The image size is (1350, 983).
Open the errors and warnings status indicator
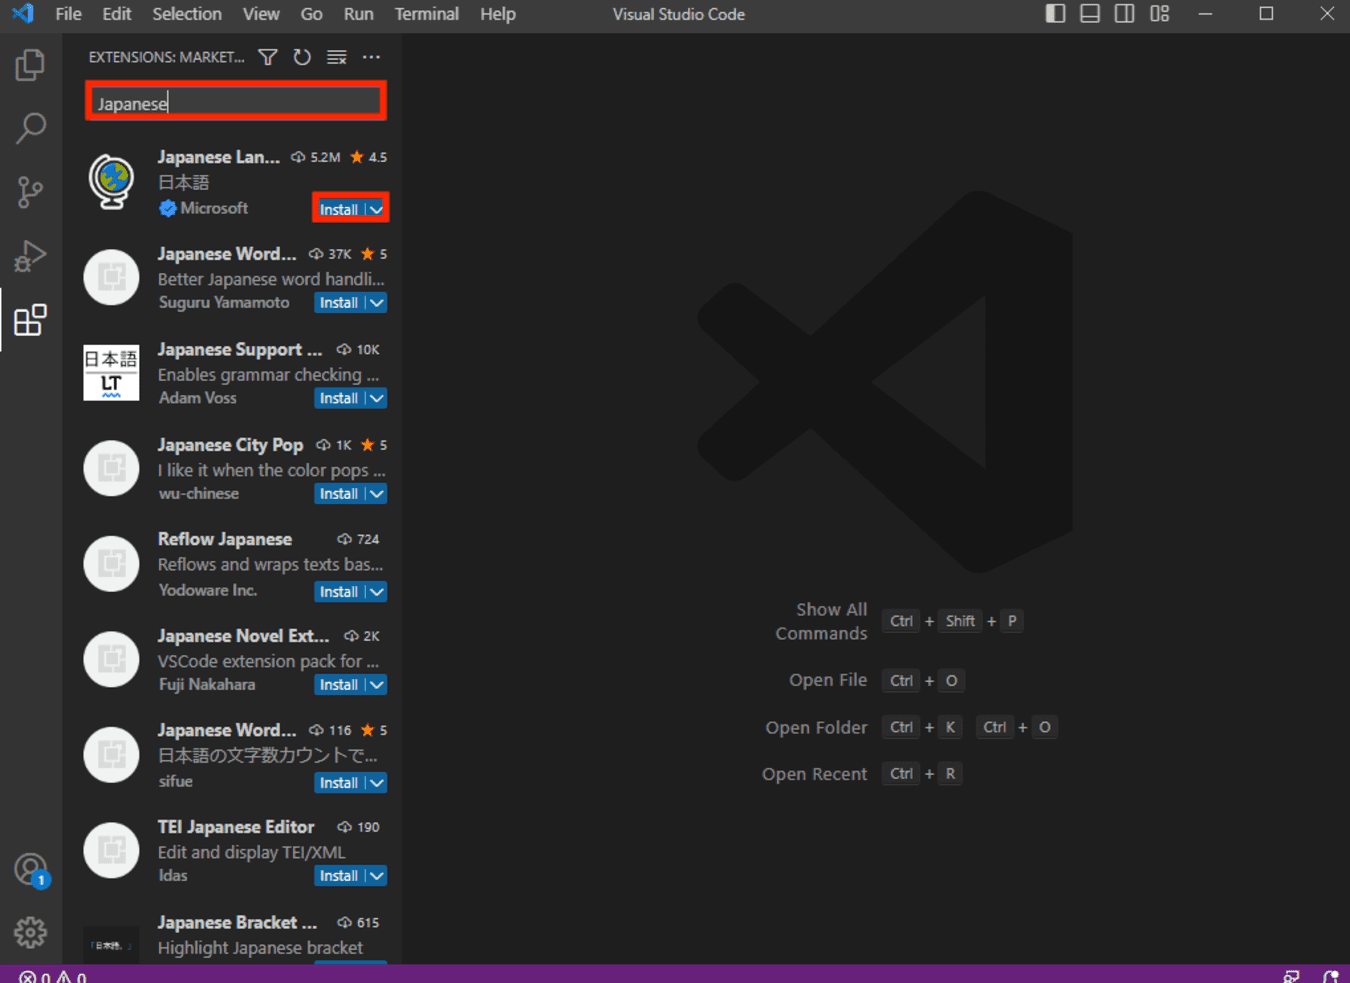[x=53, y=977]
